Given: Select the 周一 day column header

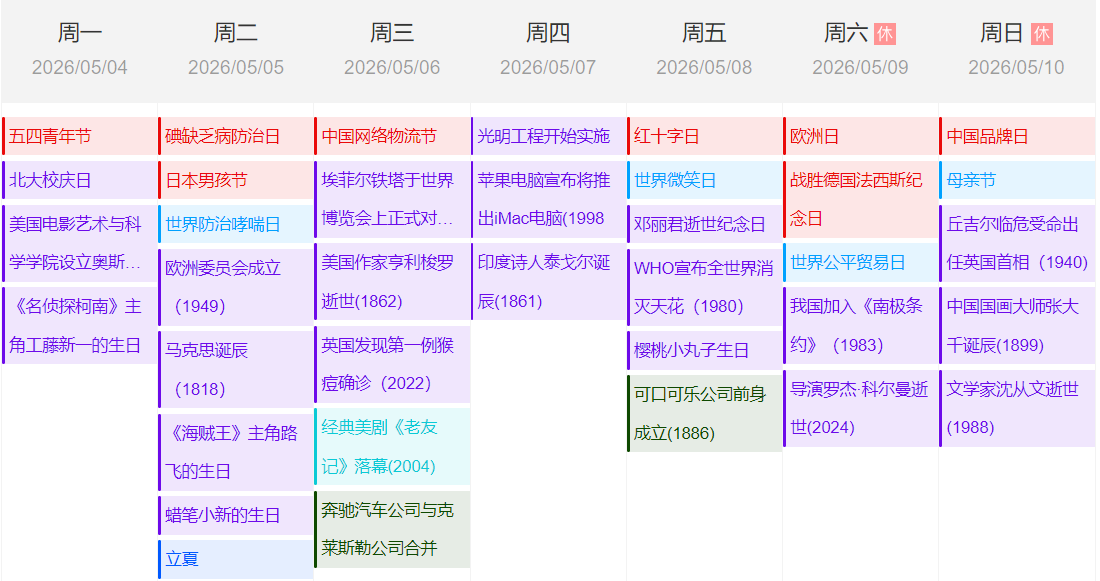Looking at the screenshot, I should tap(80, 50).
